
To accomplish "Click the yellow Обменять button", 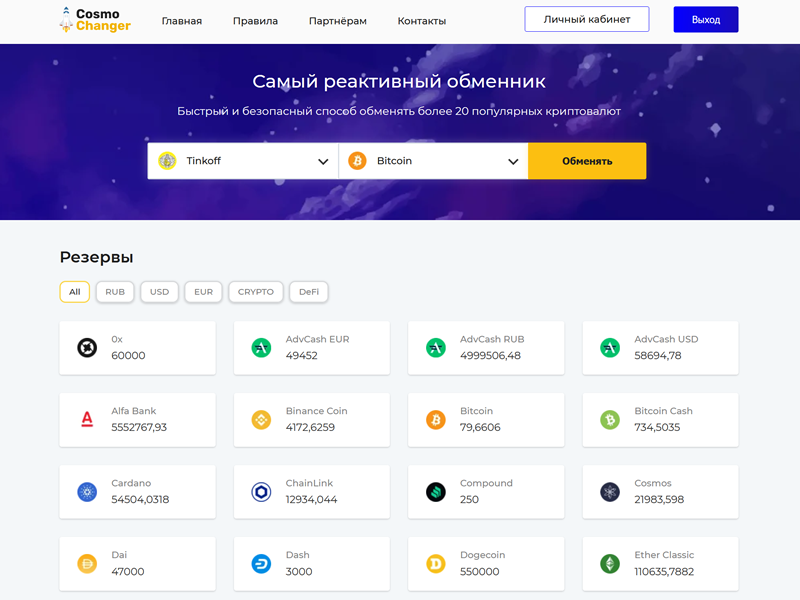I will [587, 161].
